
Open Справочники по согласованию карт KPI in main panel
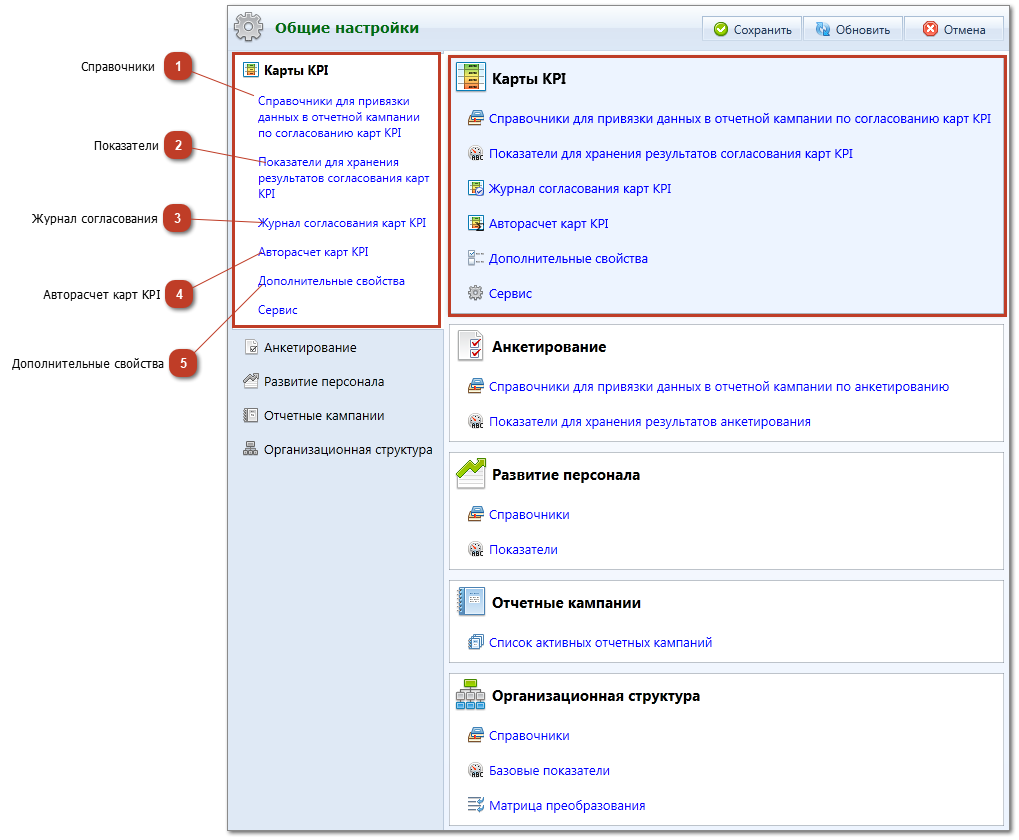click(x=740, y=119)
